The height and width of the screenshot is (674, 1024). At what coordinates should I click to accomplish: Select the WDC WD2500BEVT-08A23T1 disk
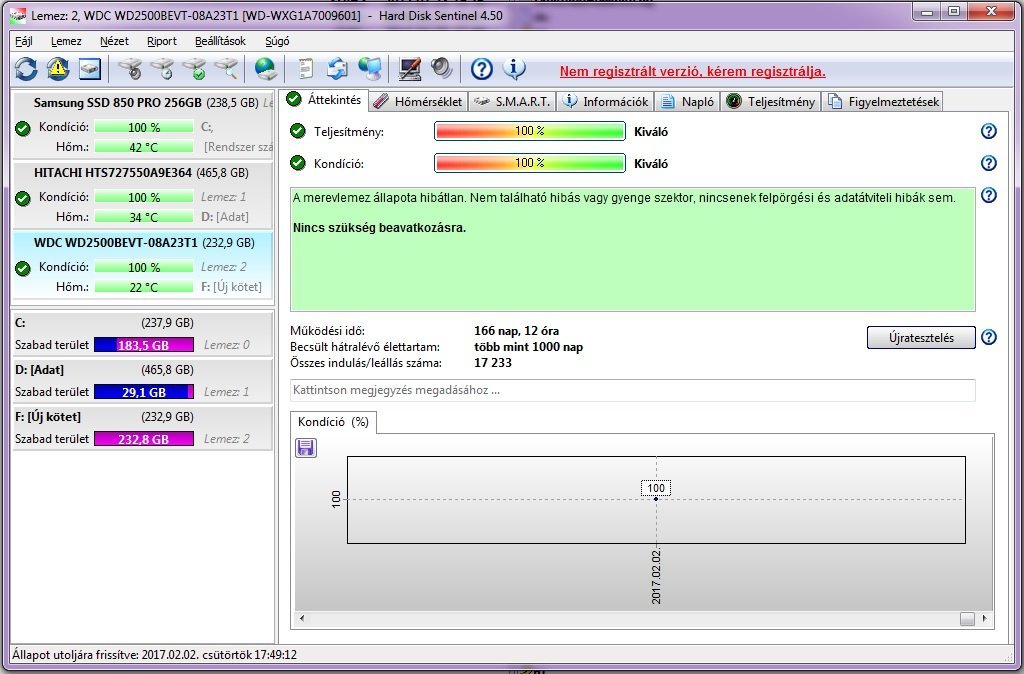pyautogui.click(x=143, y=265)
